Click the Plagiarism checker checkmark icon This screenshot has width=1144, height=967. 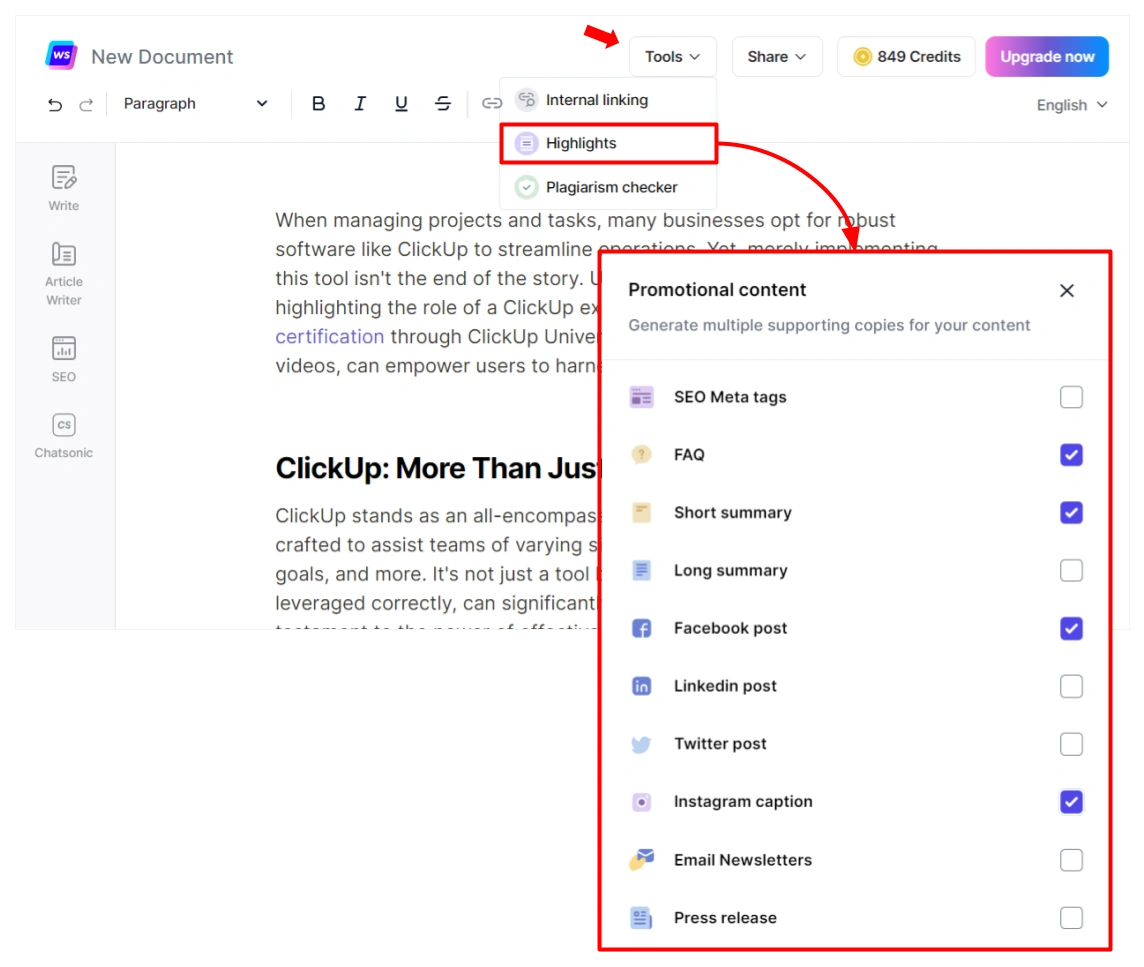click(x=526, y=188)
